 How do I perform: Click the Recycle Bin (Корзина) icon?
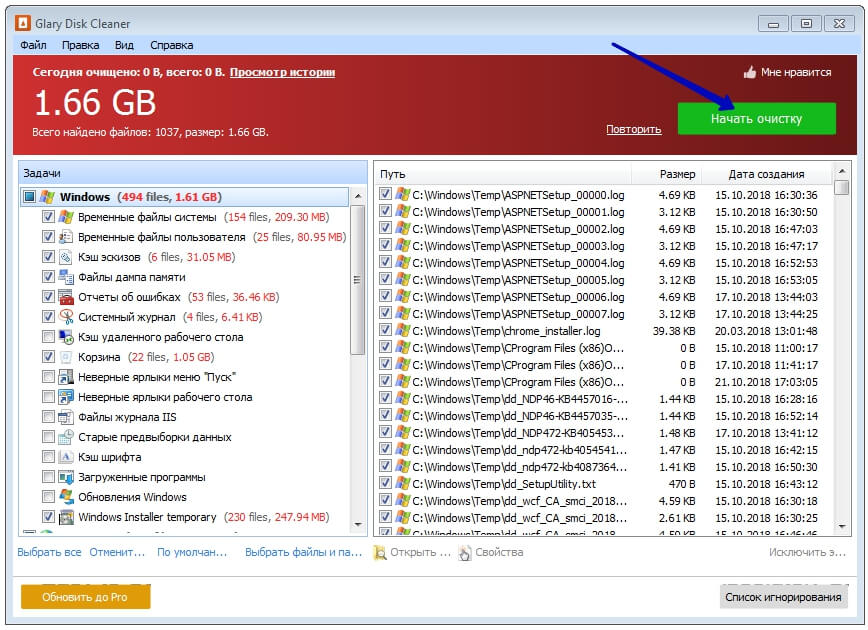tap(66, 357)
